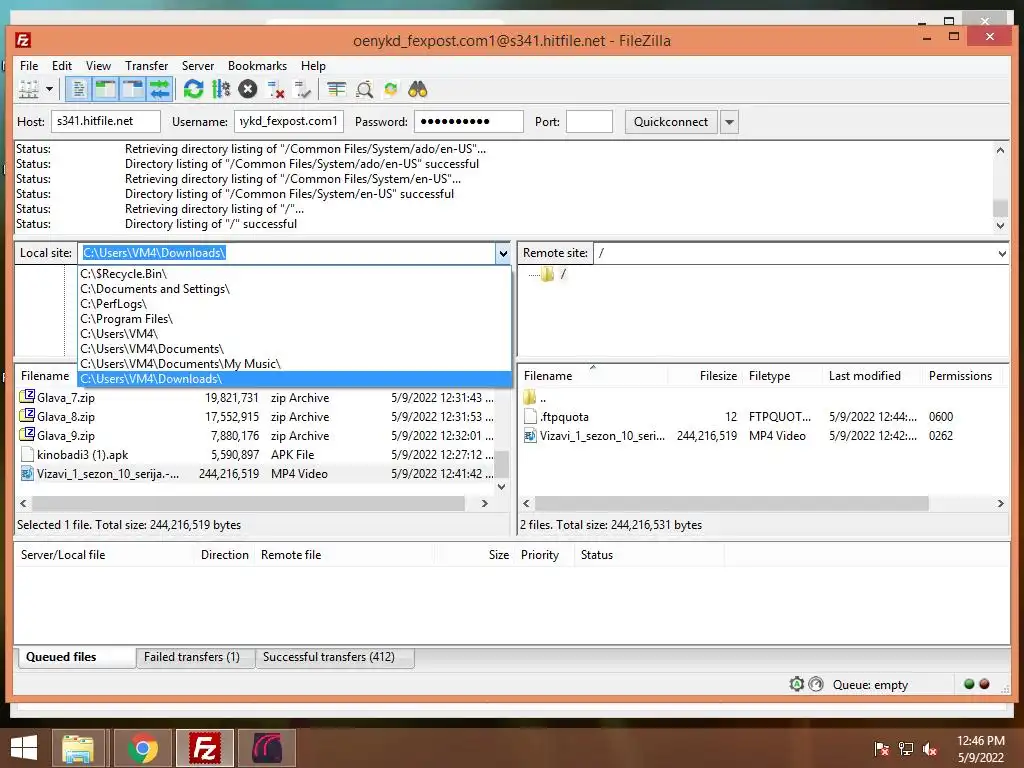Sort remote list by Filename column
The image size is (1024, 768).
pos(593,376)
